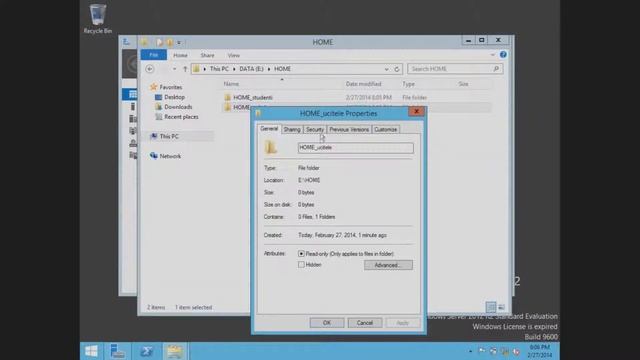Click the File Explorer taskbar icon
Image resolution: width=640 pixels, height=360 pixels.
point(175,351)
